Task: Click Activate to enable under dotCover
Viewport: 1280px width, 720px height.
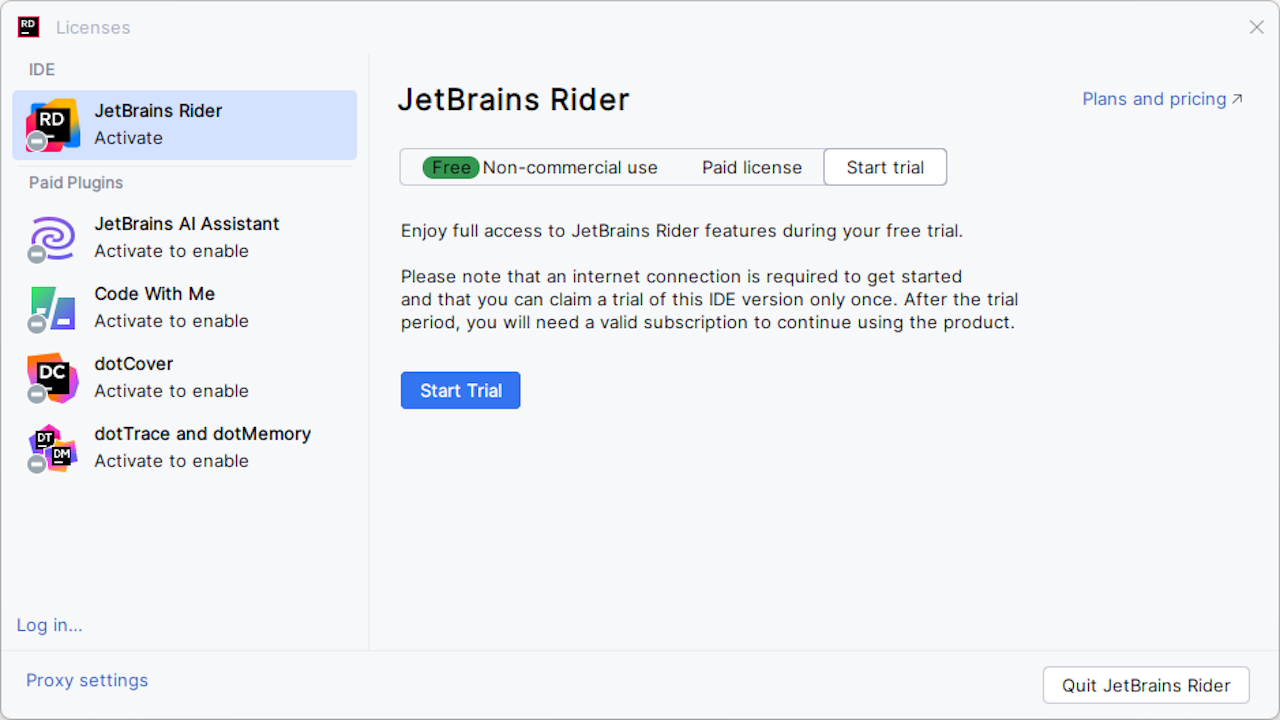Action: 170,391
